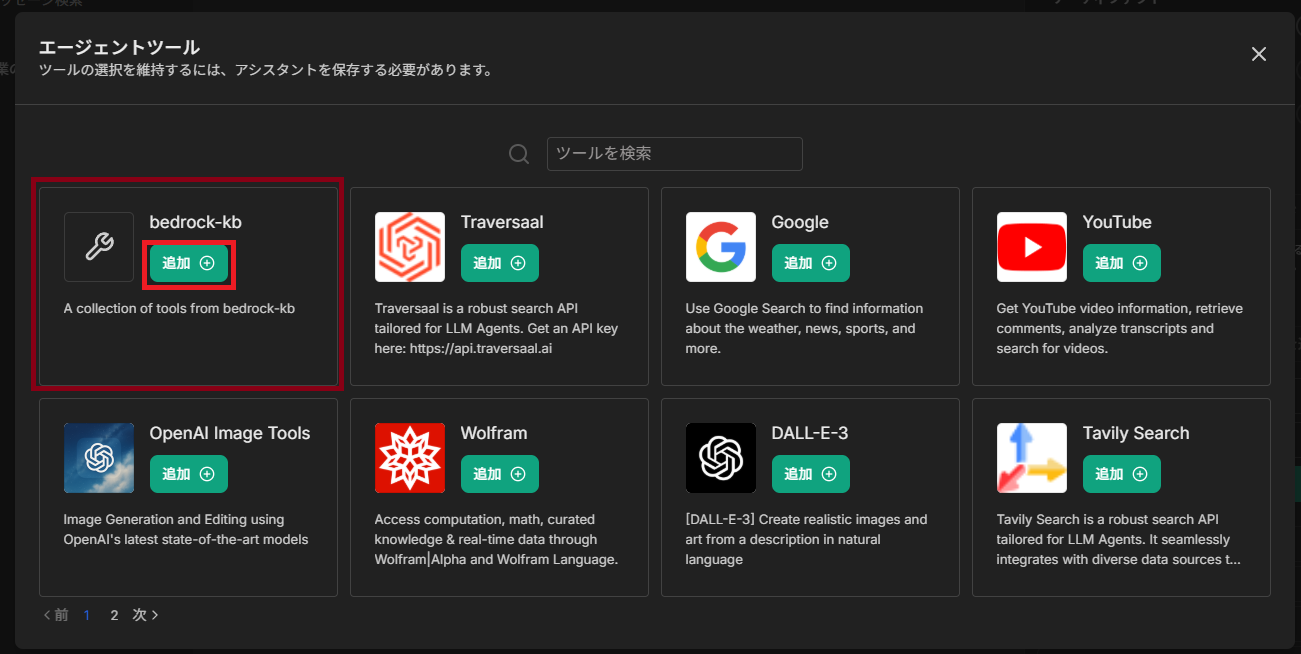1301x654 pixels.
Task: Click the DALL-E-3 logo icon
Action: point(721,458)
